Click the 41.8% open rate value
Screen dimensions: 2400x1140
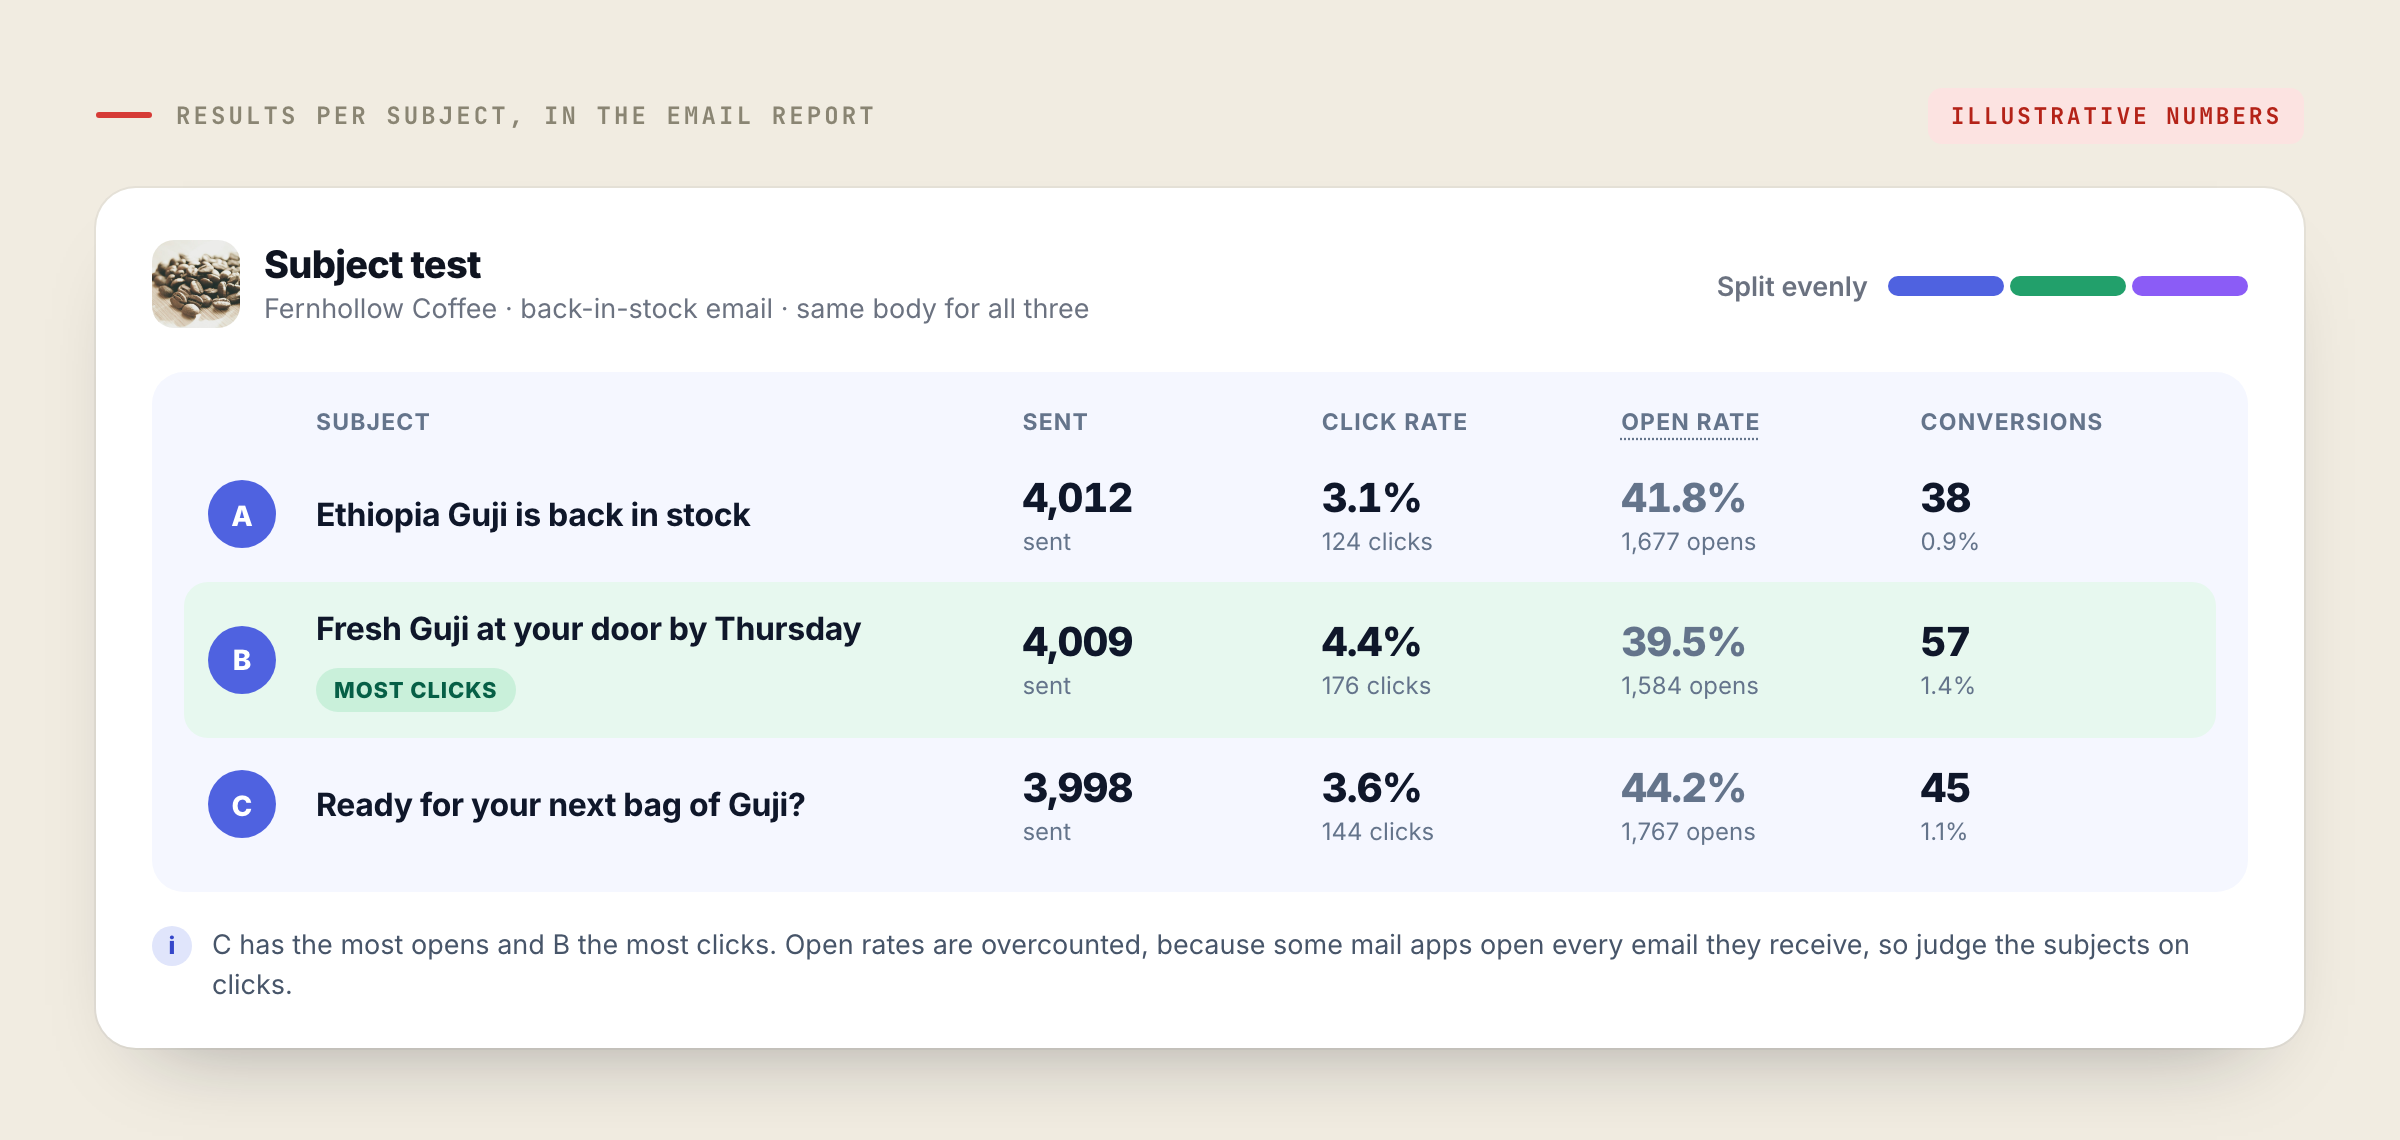(x=1683, y=498)
